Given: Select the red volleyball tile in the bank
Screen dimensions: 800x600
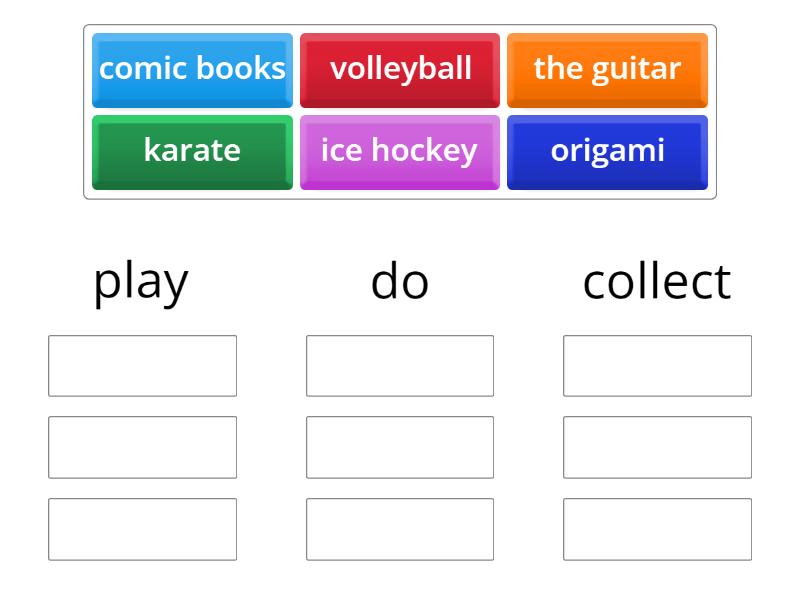Looking at the screenshot, I should tap(400, 69).
